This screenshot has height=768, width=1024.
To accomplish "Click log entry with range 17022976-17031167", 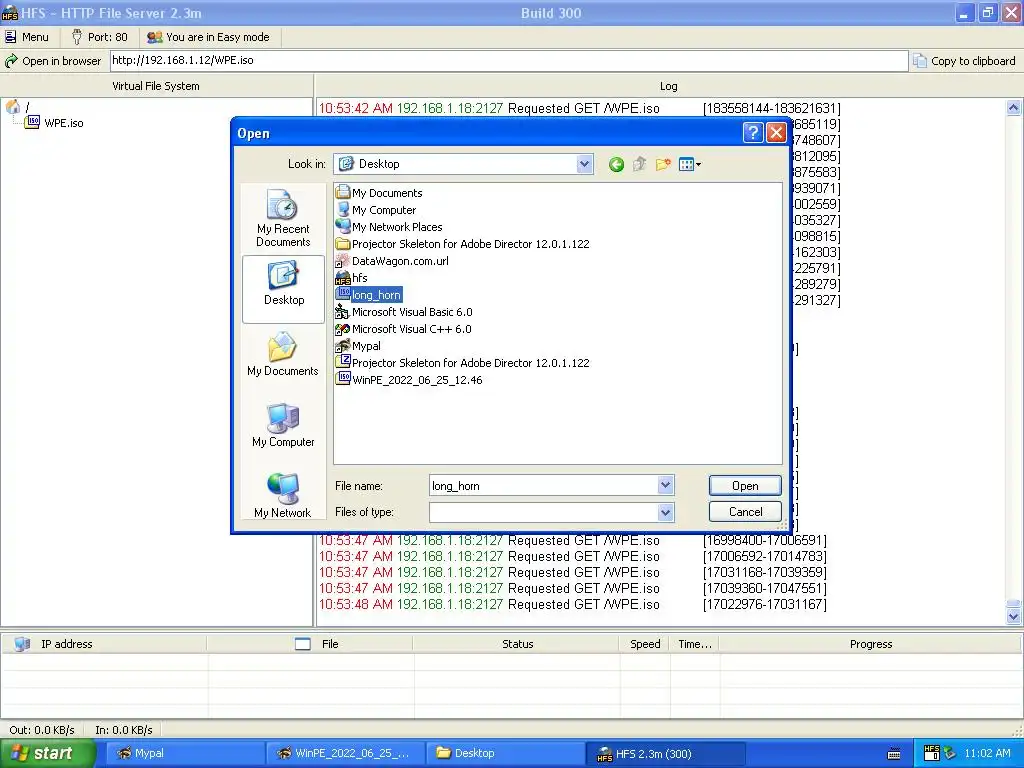I will (x=573, y=604).
